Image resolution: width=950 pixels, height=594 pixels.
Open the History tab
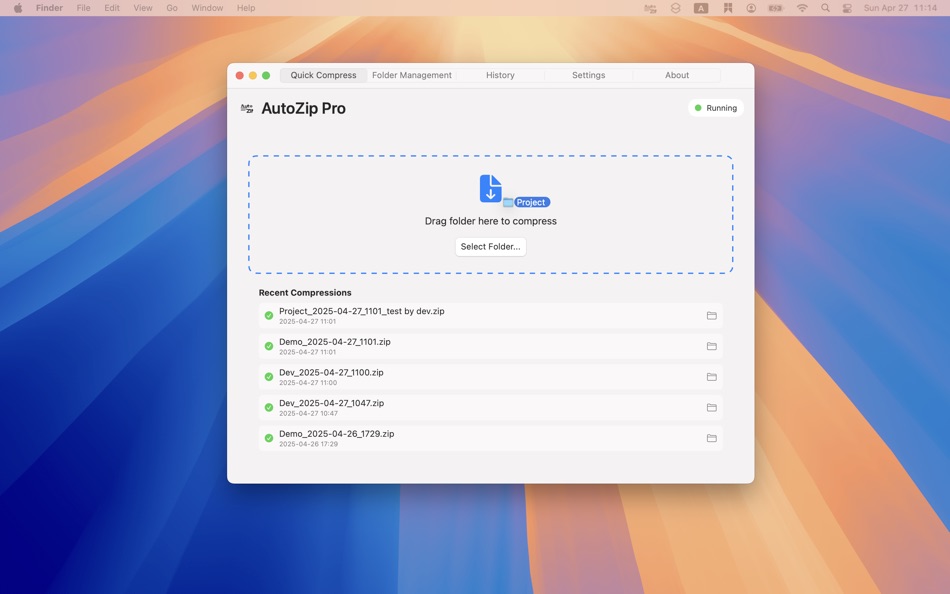tap(500, 75)
